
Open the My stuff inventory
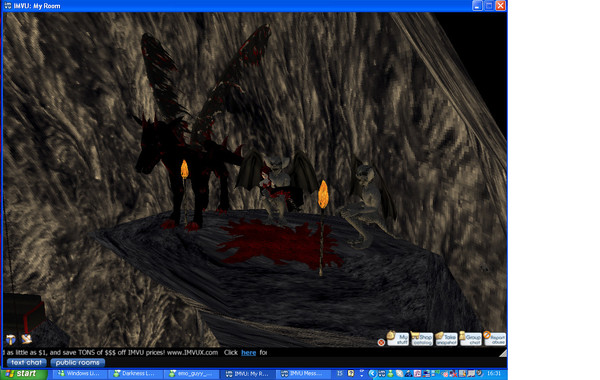[x=398, y=339]
